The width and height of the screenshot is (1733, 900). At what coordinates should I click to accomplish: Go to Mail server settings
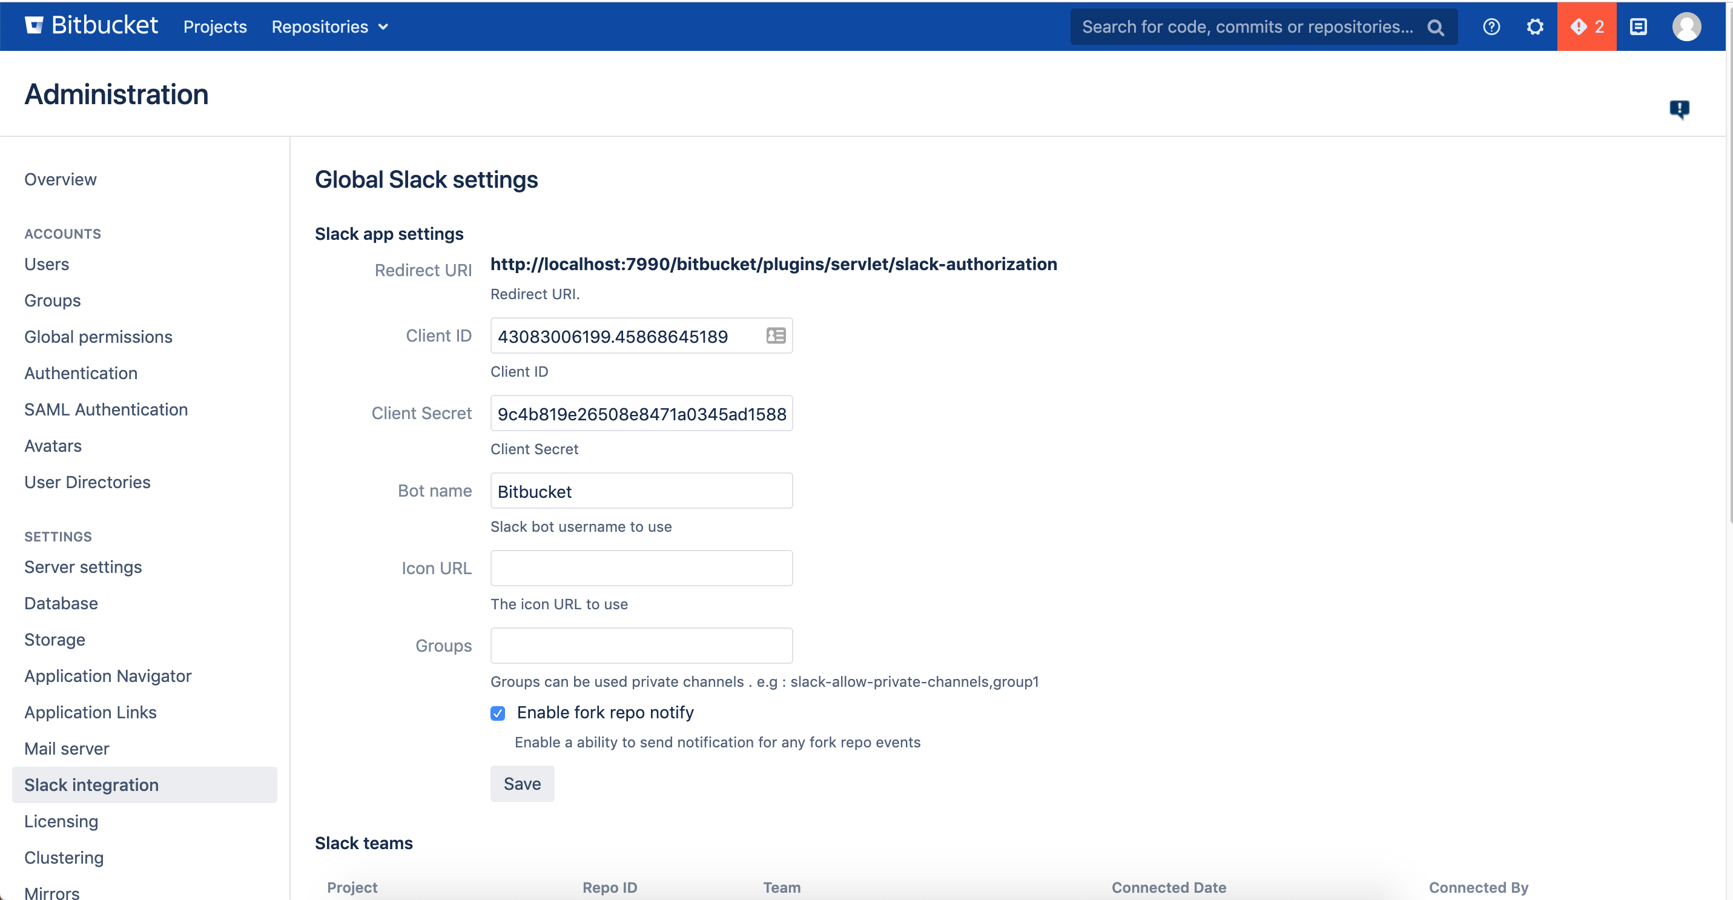point(67,749)
